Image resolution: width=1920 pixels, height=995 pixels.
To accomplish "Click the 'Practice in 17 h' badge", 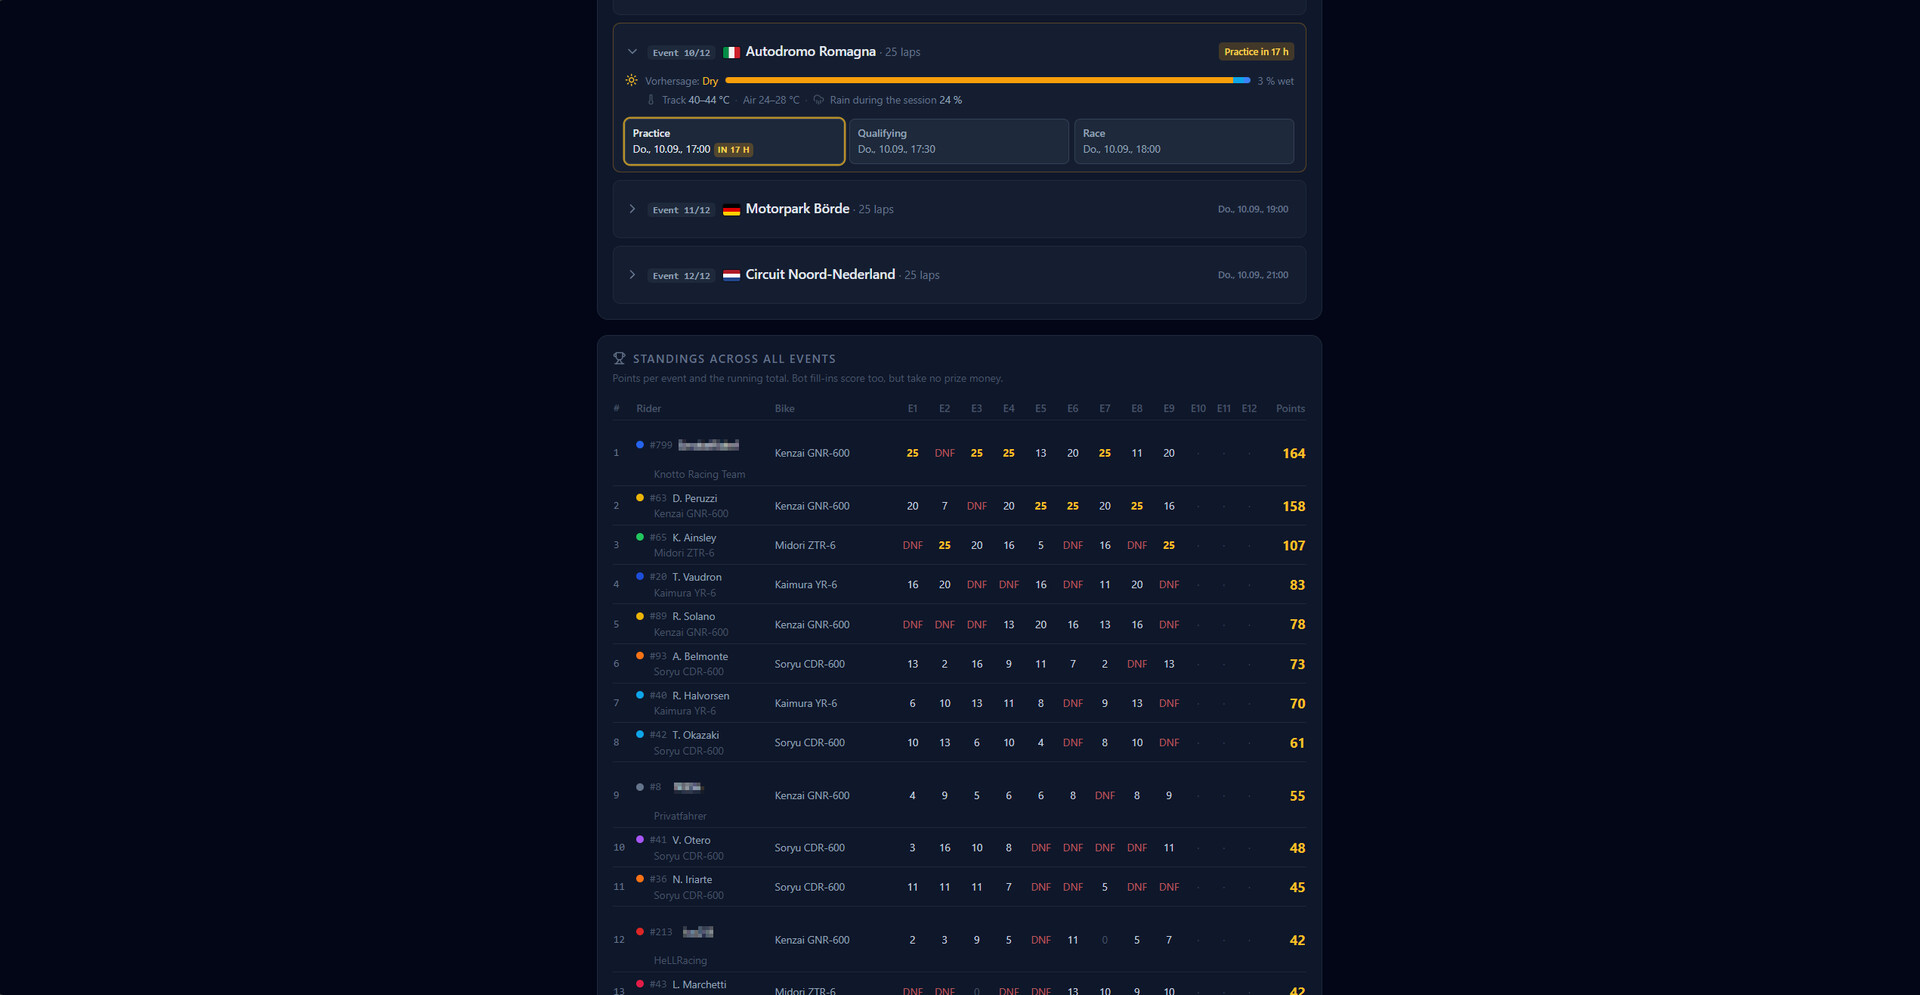I will coord(1256,52).
